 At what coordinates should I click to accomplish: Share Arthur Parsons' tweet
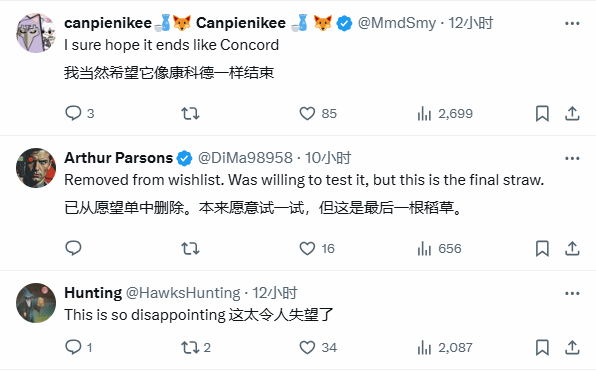(x=572, y=248)
